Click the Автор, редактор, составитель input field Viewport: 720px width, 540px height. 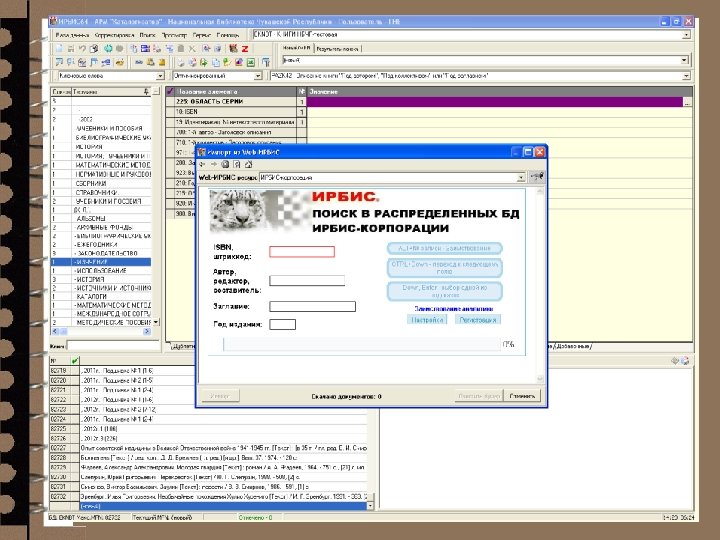tap(307, 281)
